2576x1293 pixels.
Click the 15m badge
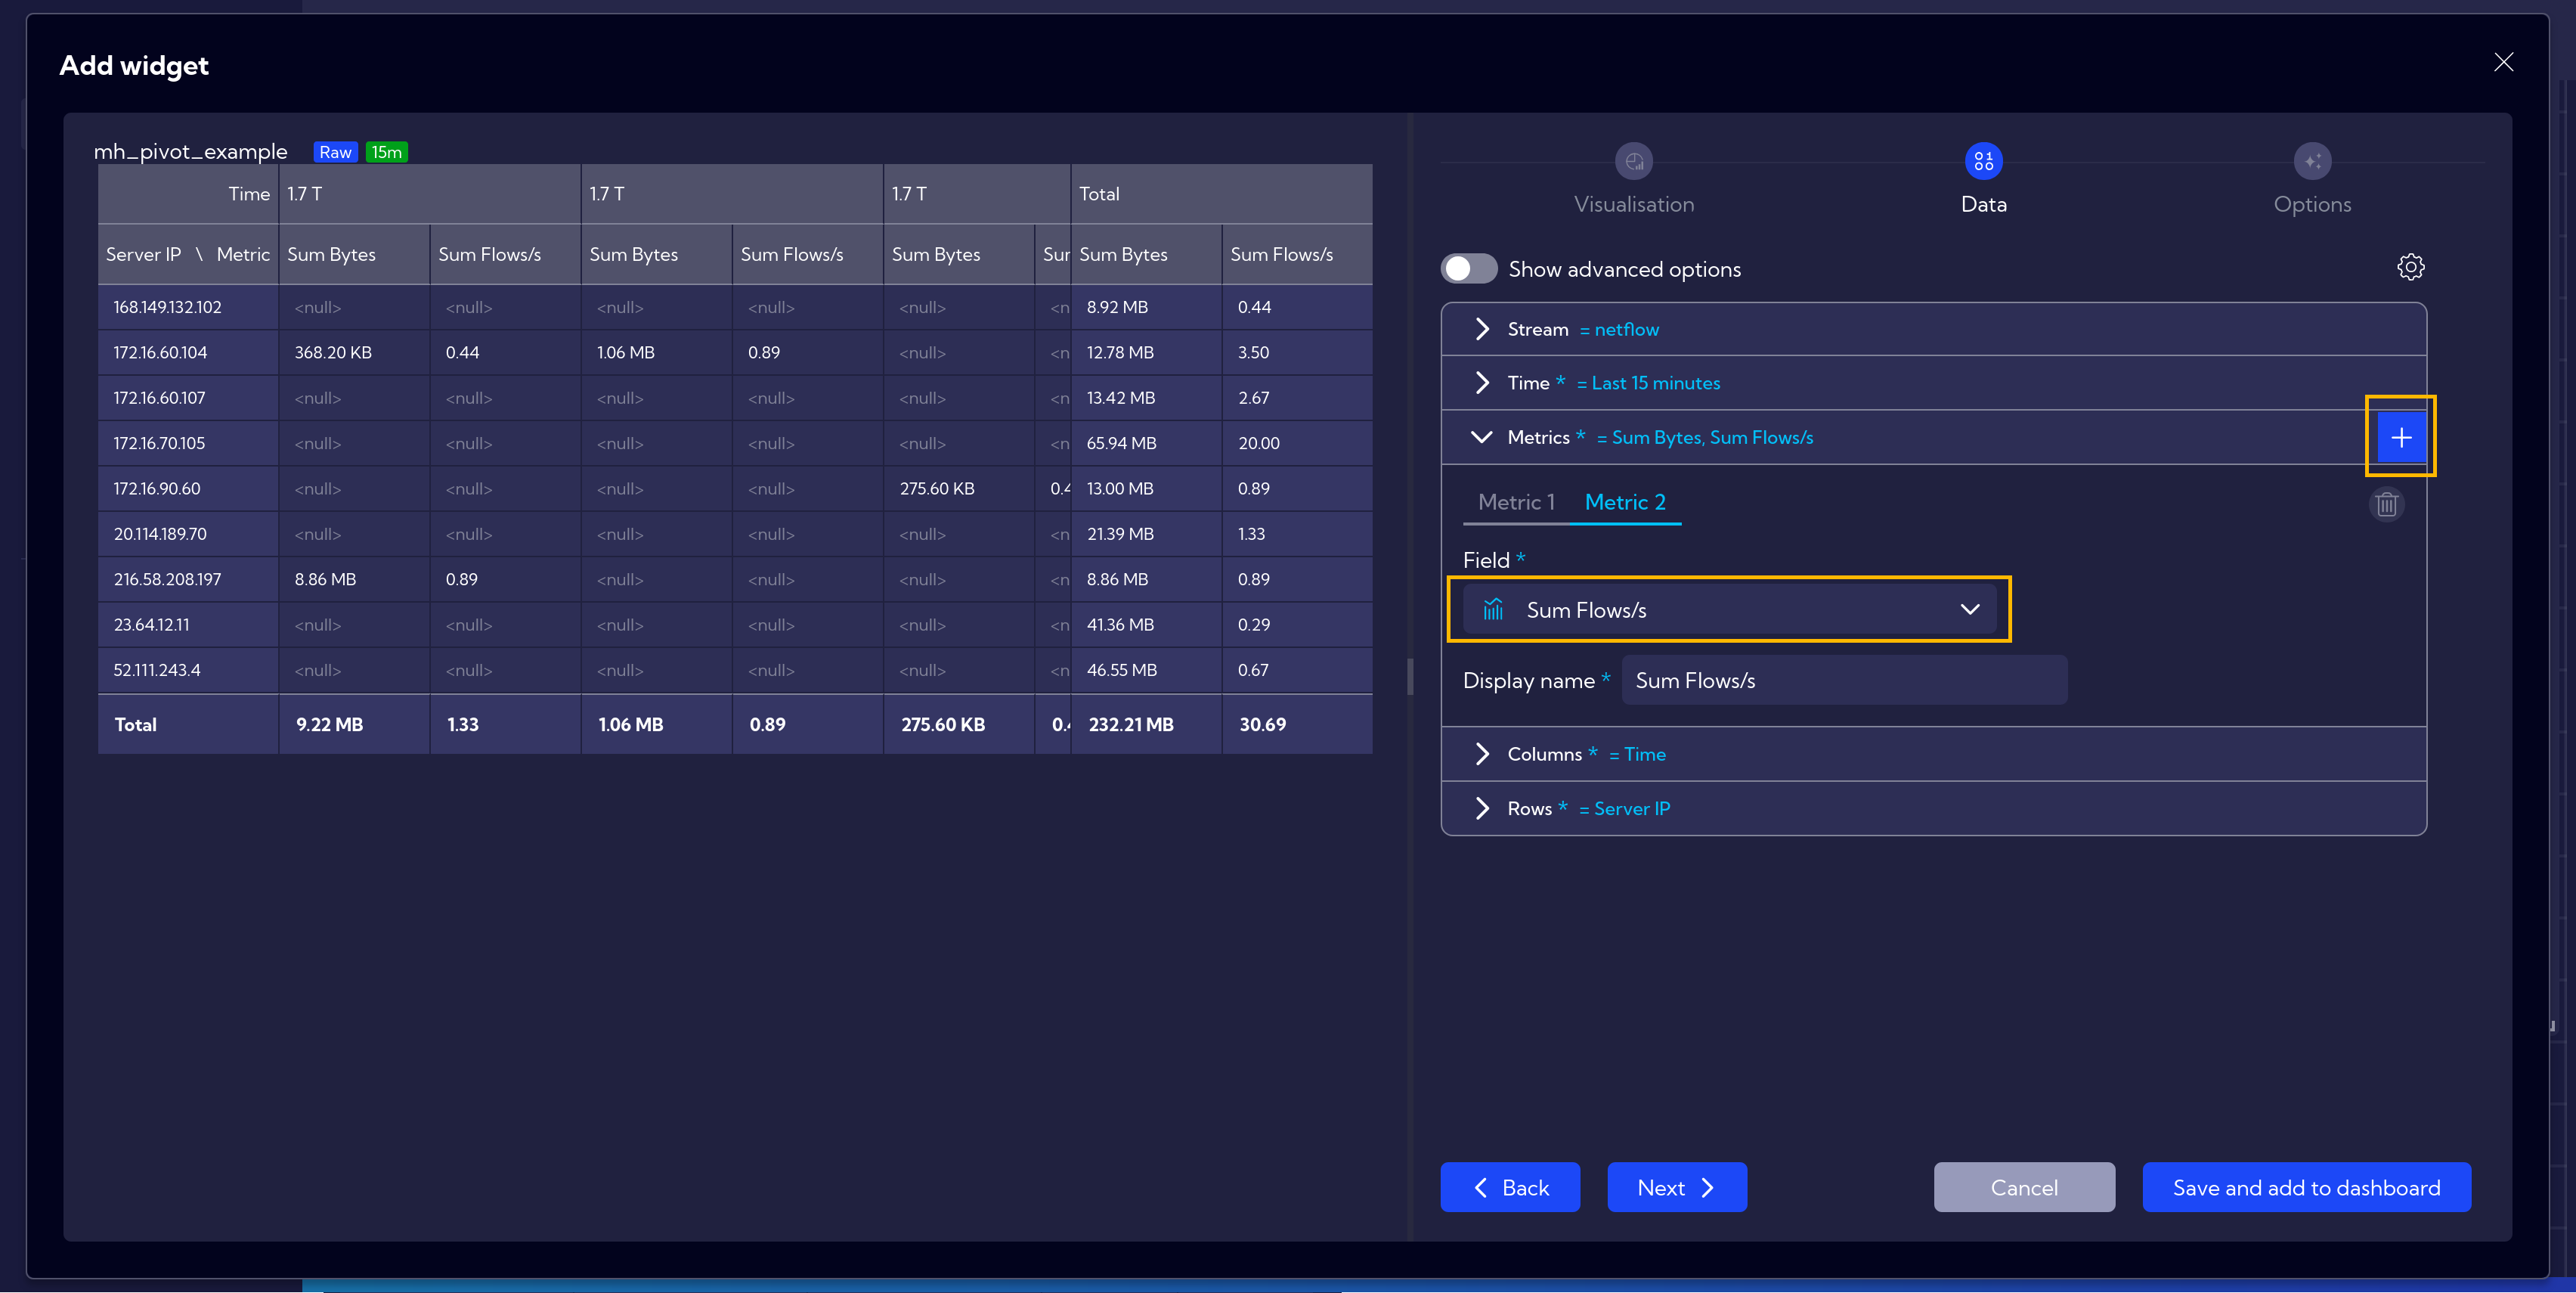(387, 152)
